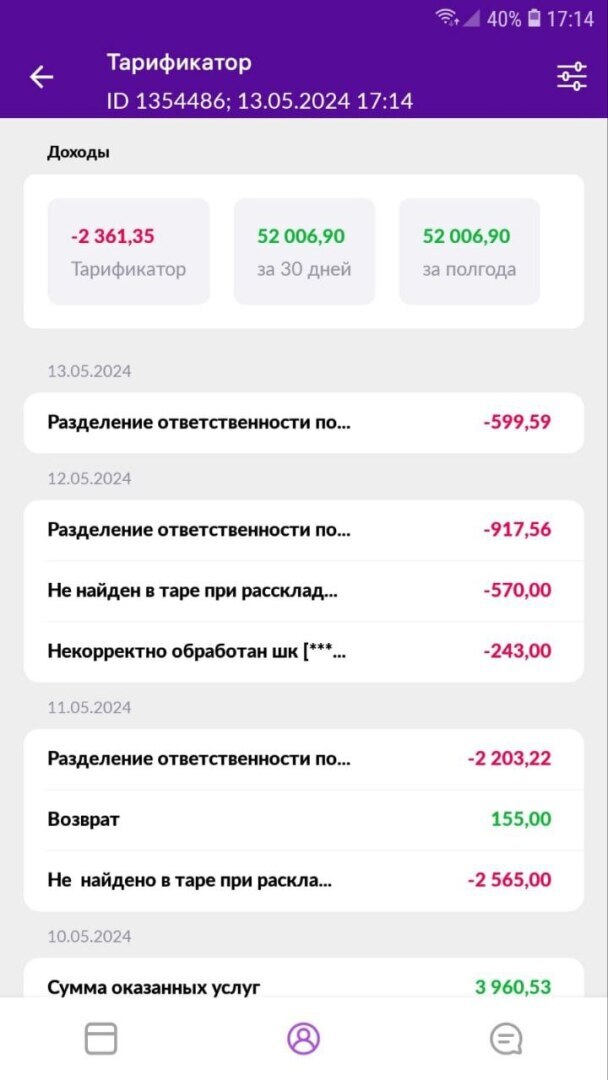Tap the cellular signal icon

point(471,18)
